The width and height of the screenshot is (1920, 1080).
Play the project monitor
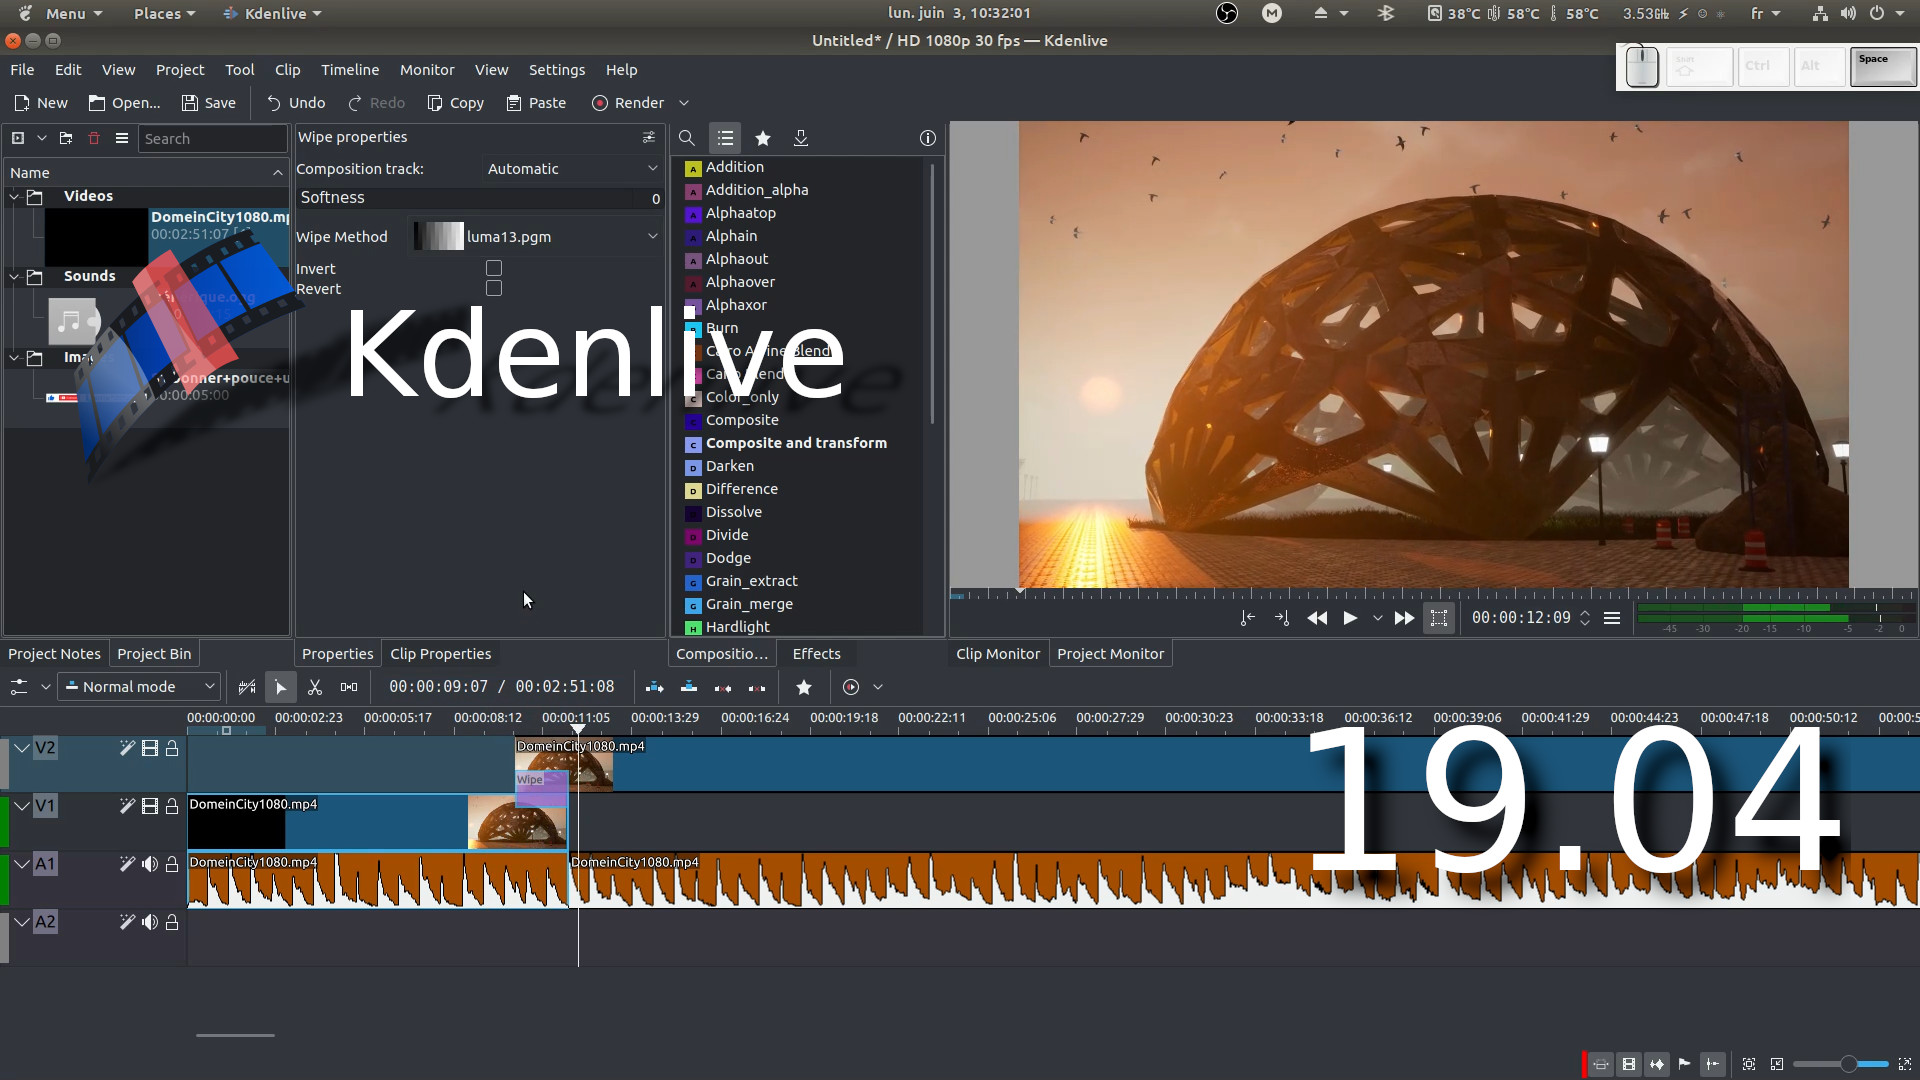1350,618
